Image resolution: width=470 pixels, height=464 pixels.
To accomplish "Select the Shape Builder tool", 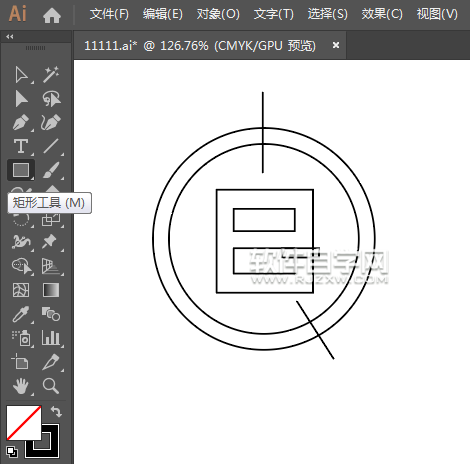I will tap(22, 266).
